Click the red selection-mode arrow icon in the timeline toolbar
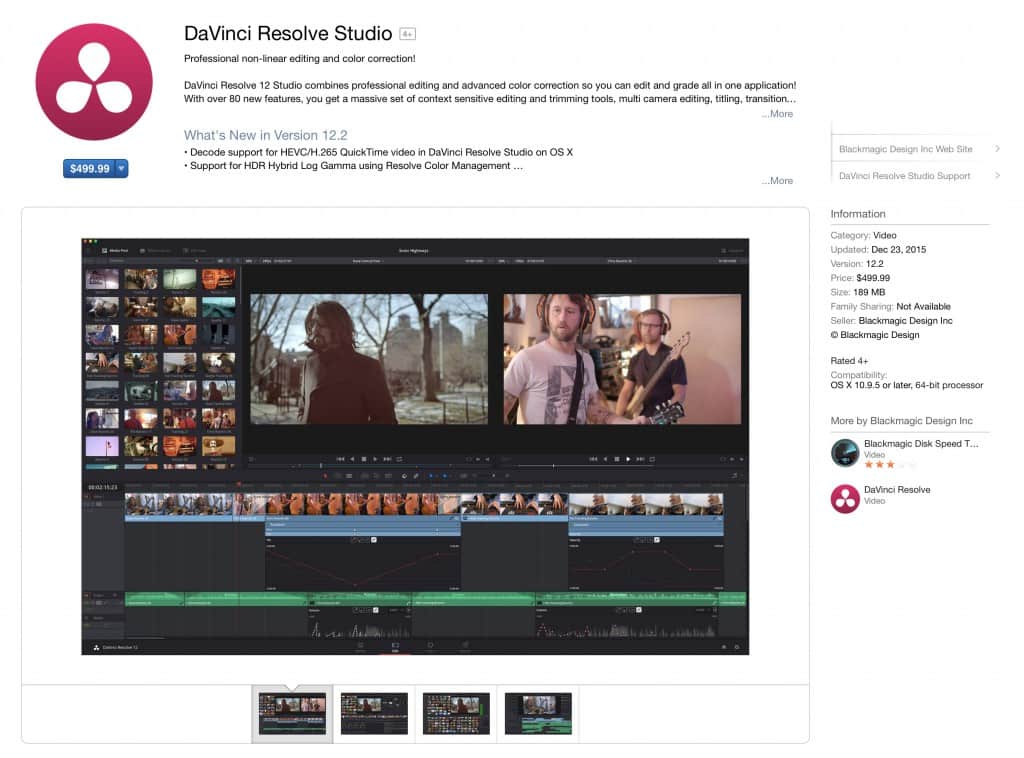 pyautogui.click(x=325, y=476)
